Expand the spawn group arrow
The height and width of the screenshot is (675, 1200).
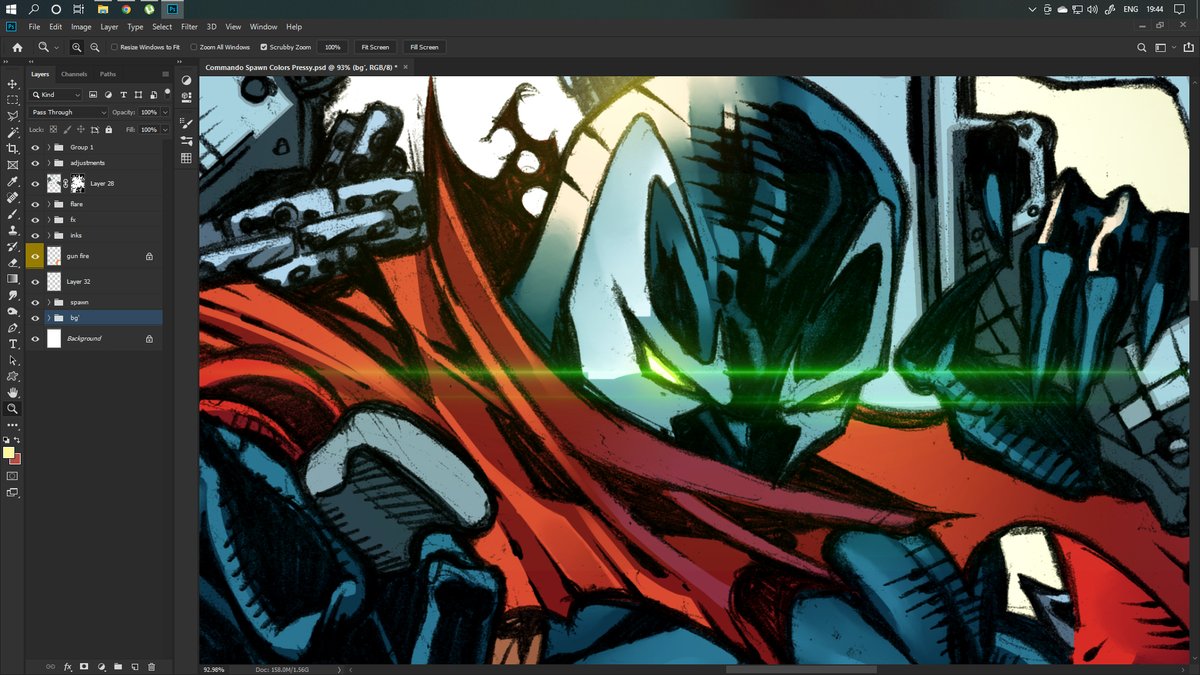pyautogui.click(x=48, y=302)
